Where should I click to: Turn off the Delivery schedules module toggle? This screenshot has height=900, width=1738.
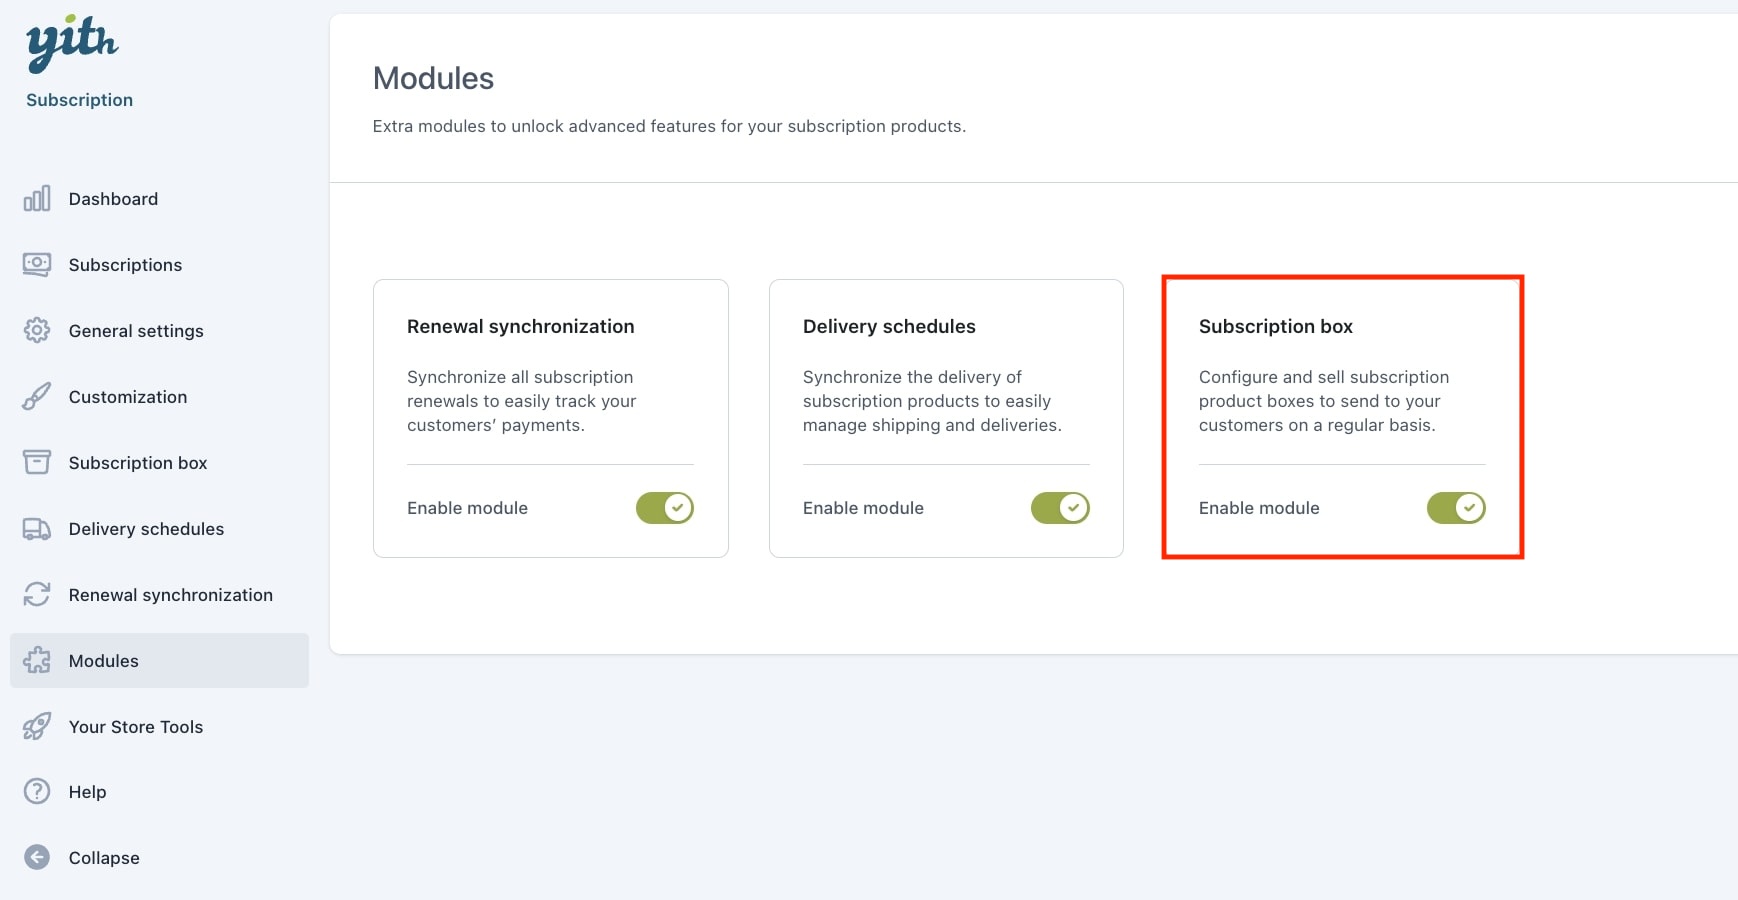click(x=1061, y=508)
